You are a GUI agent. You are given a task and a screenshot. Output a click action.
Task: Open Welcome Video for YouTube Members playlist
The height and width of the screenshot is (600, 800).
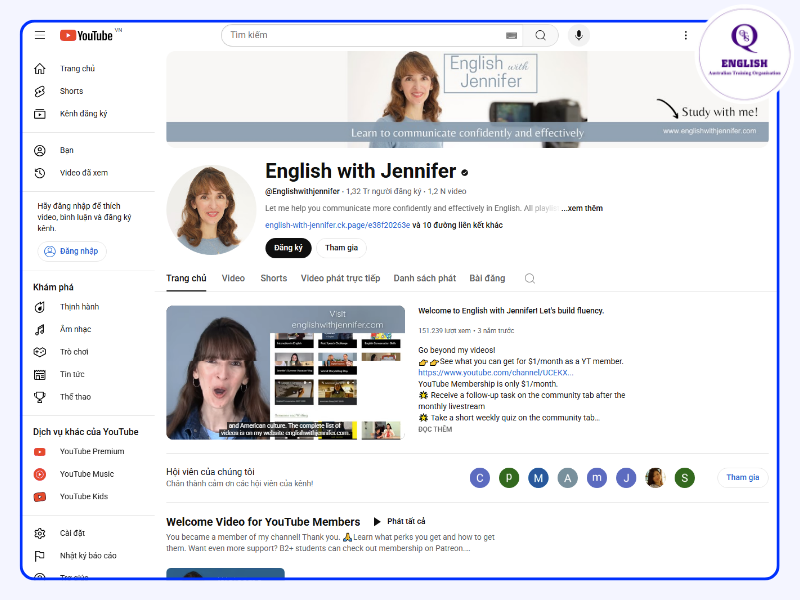click(x=263, y=522)
